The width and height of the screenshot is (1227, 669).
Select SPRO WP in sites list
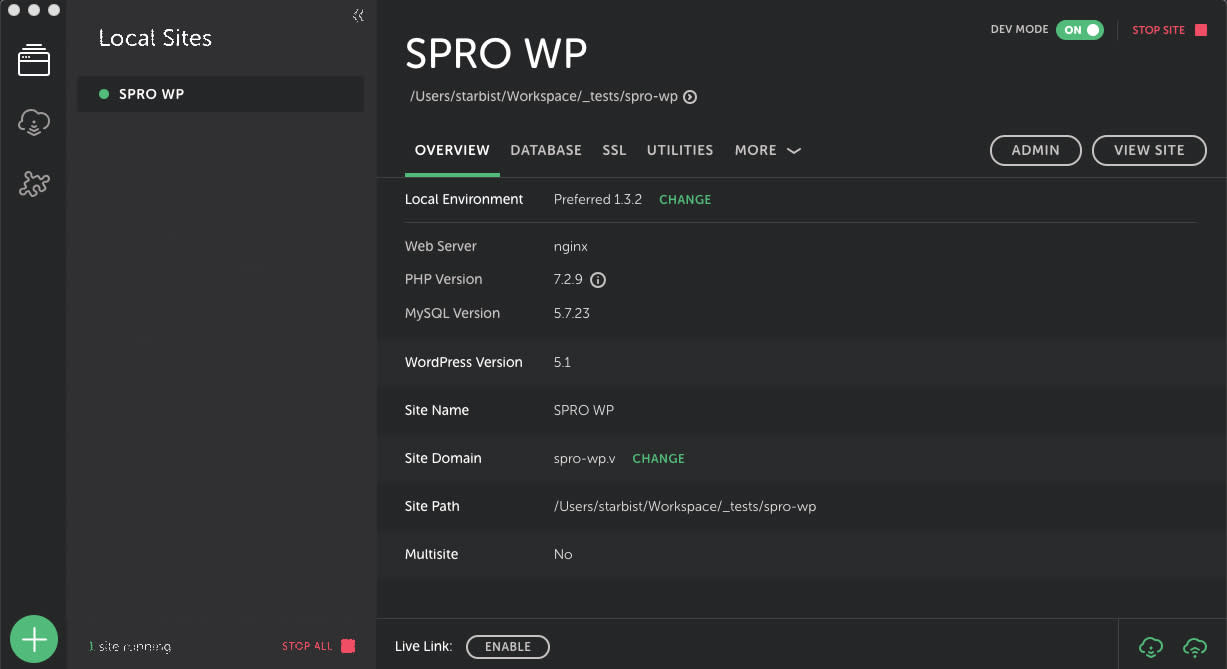220,94
